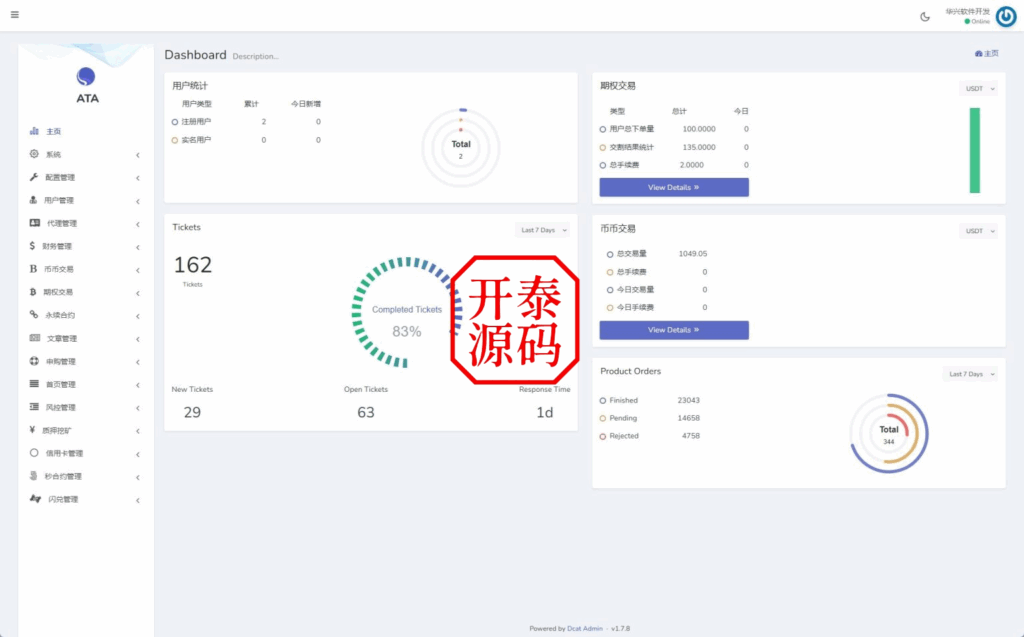Expand the 系统 menu chevron

click(138, 155)
